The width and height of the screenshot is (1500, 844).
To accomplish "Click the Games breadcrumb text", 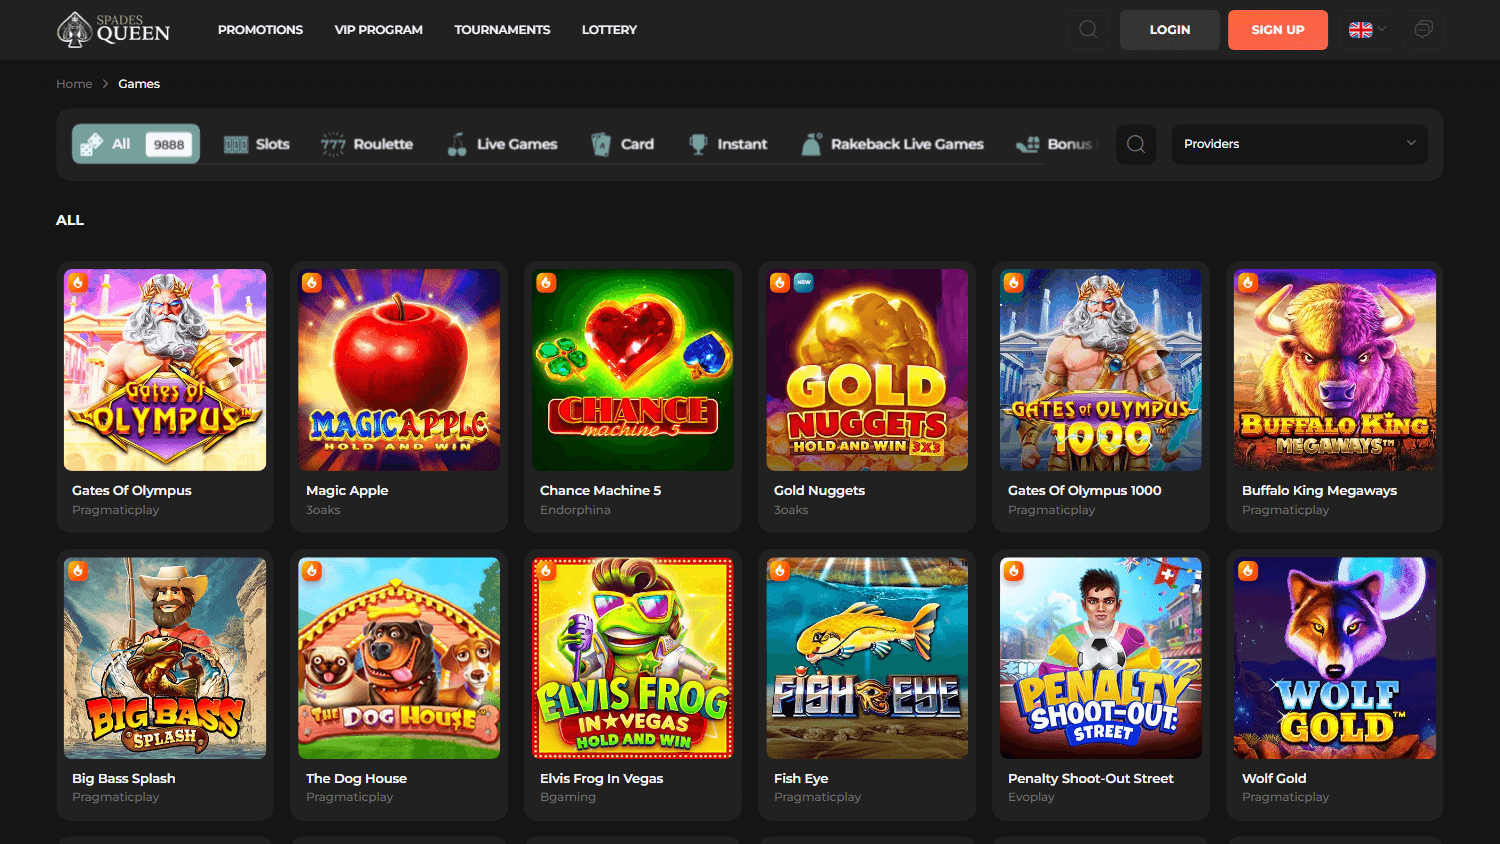I will click(139, 84).
